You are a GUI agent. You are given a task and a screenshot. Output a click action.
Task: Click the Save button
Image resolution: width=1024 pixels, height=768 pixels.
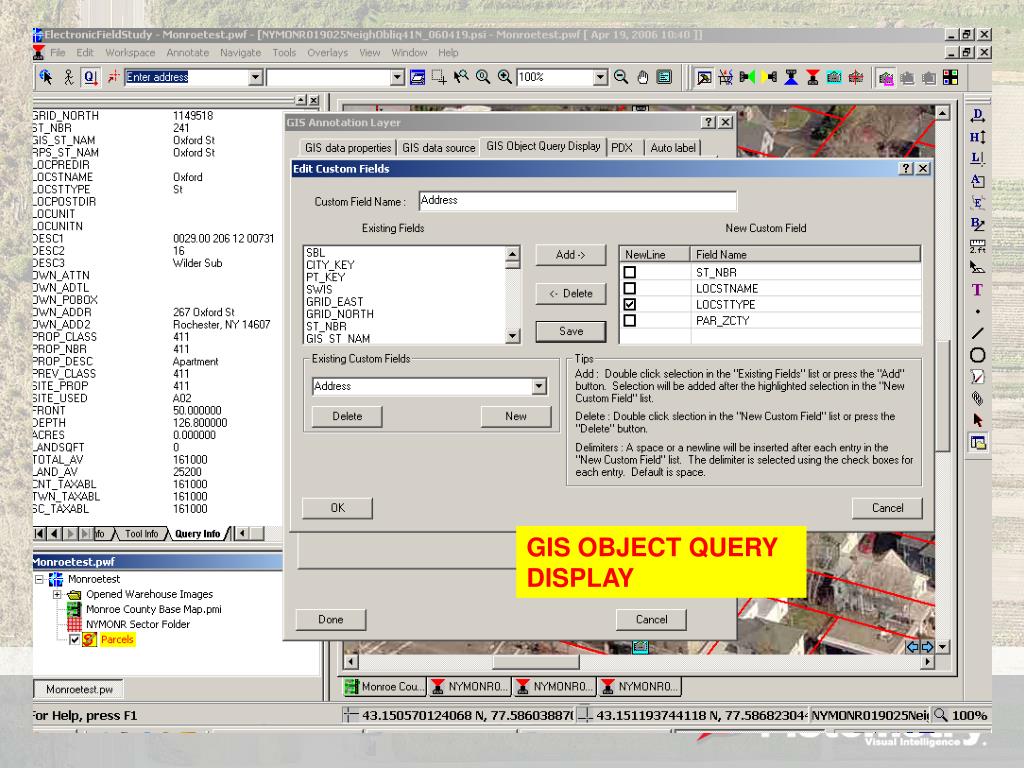coord(571,331)
